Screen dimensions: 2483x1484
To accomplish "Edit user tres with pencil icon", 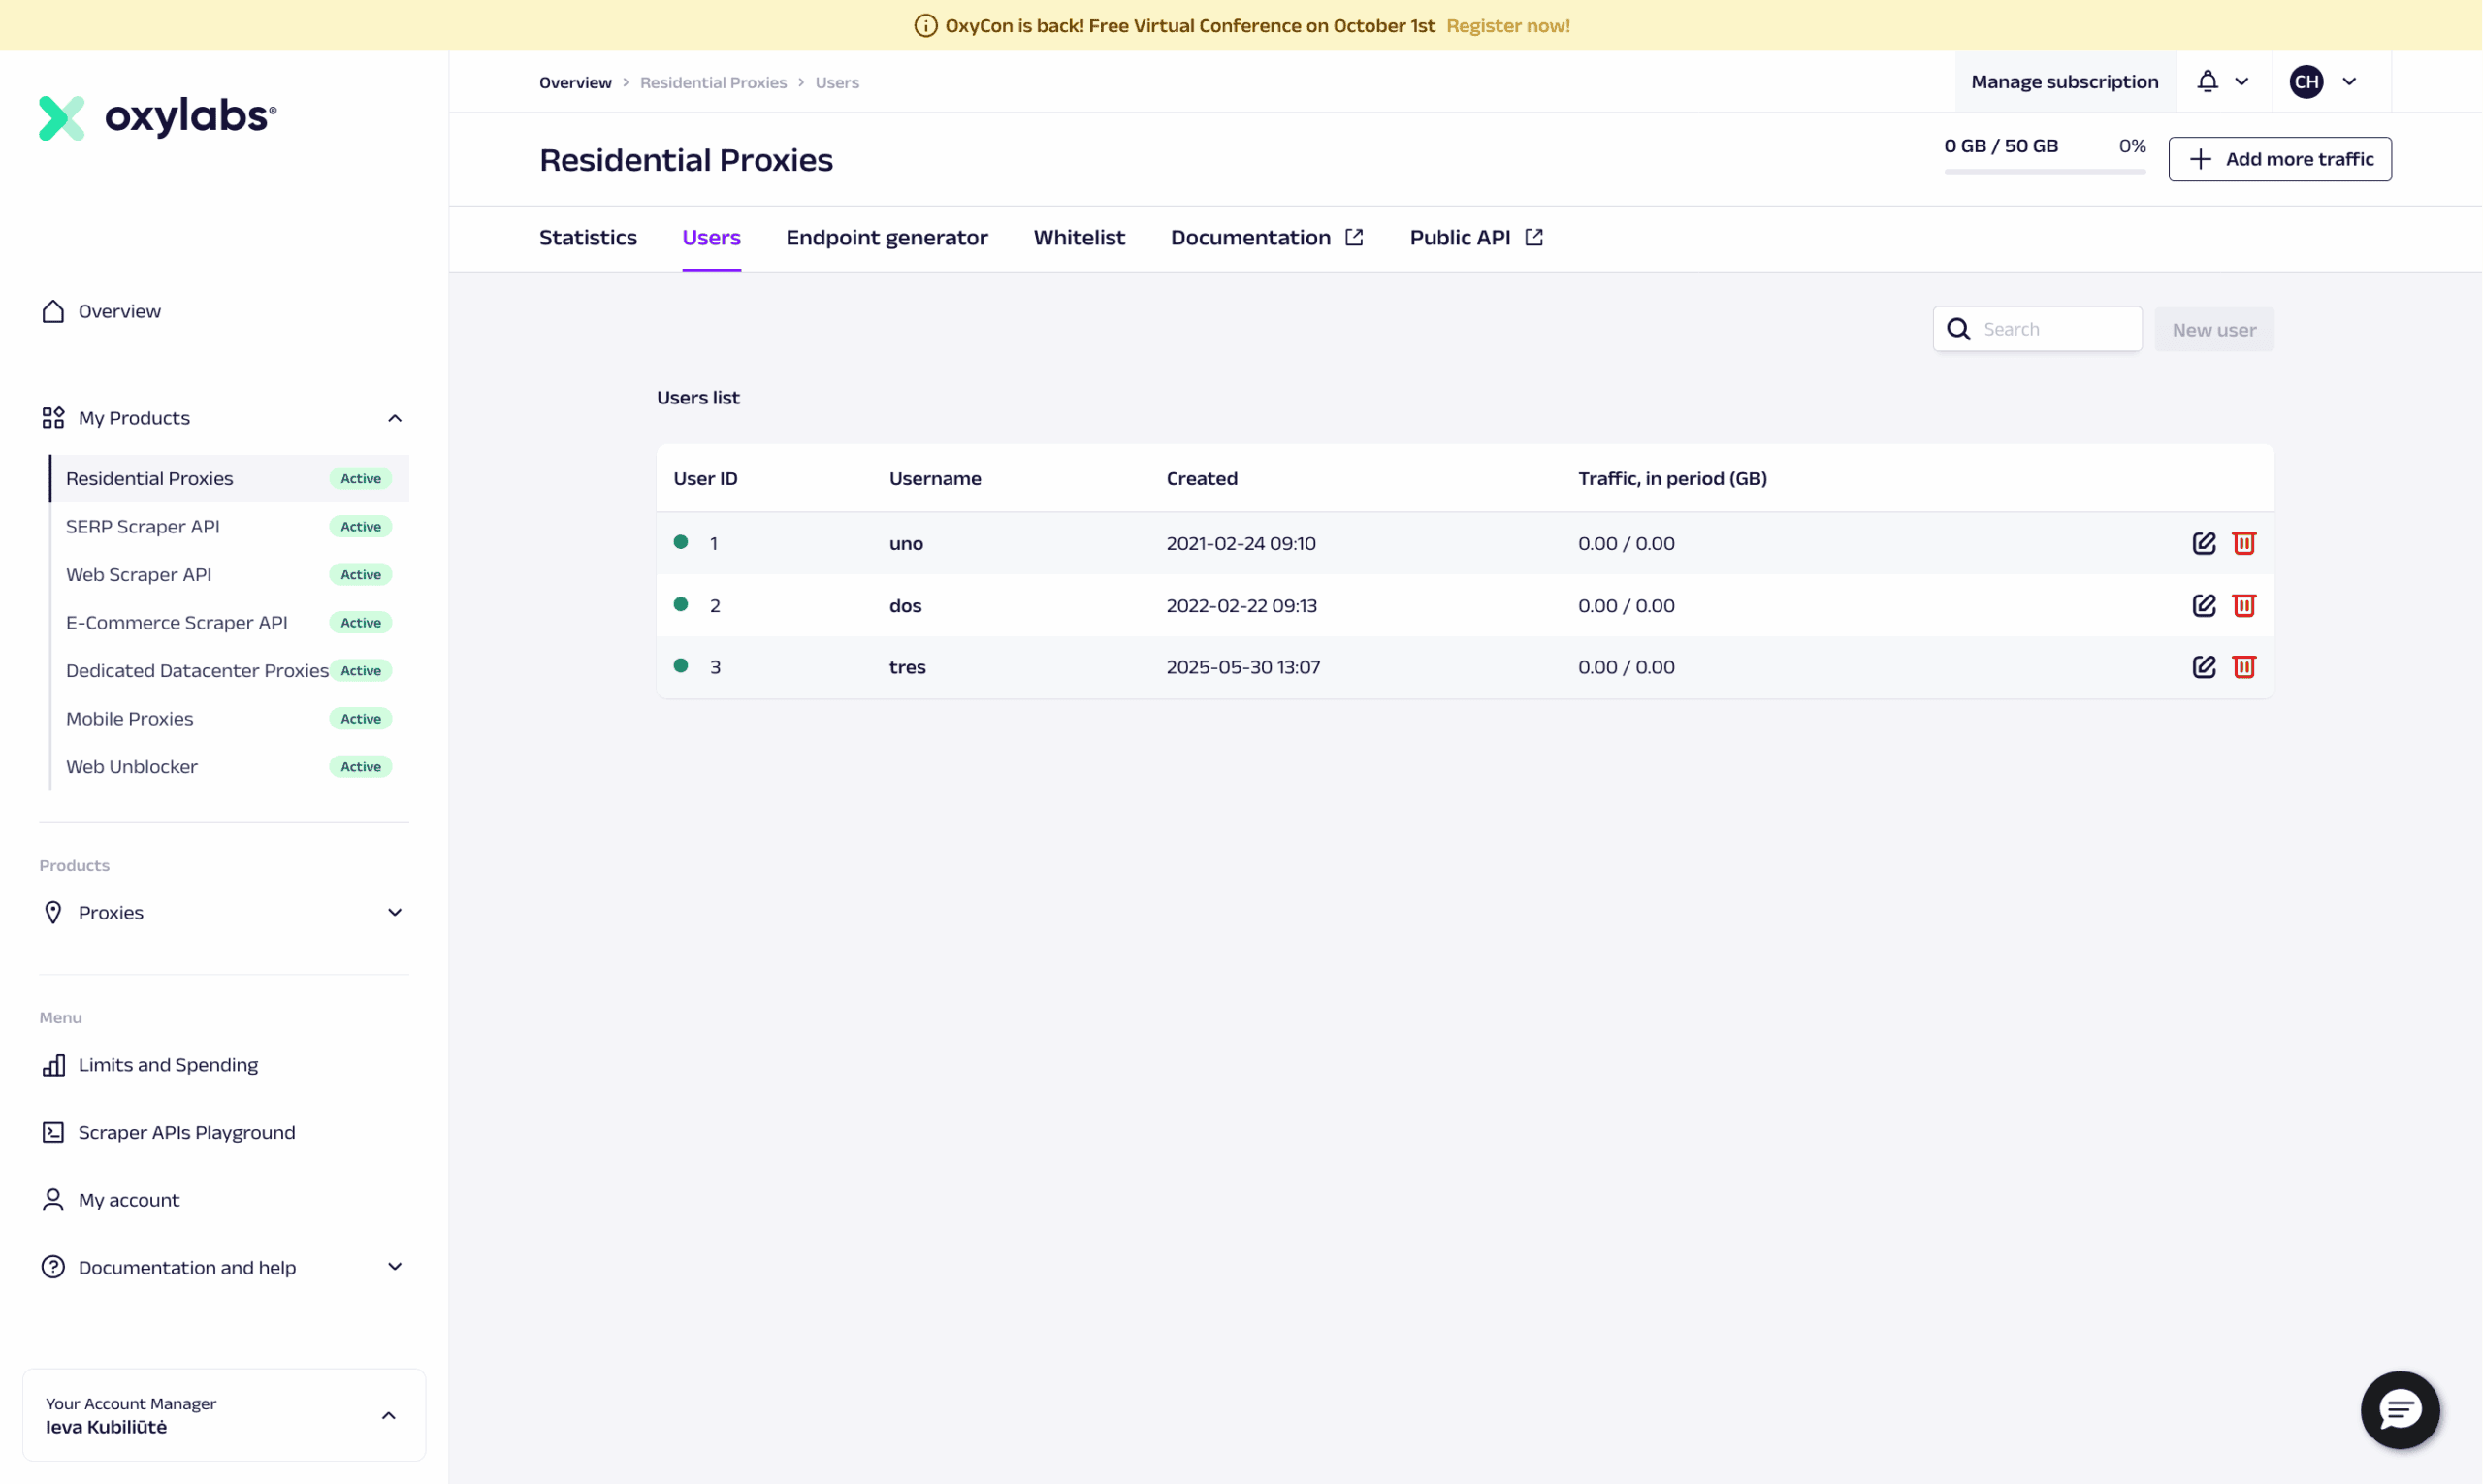I will [x=2204, y=667].
